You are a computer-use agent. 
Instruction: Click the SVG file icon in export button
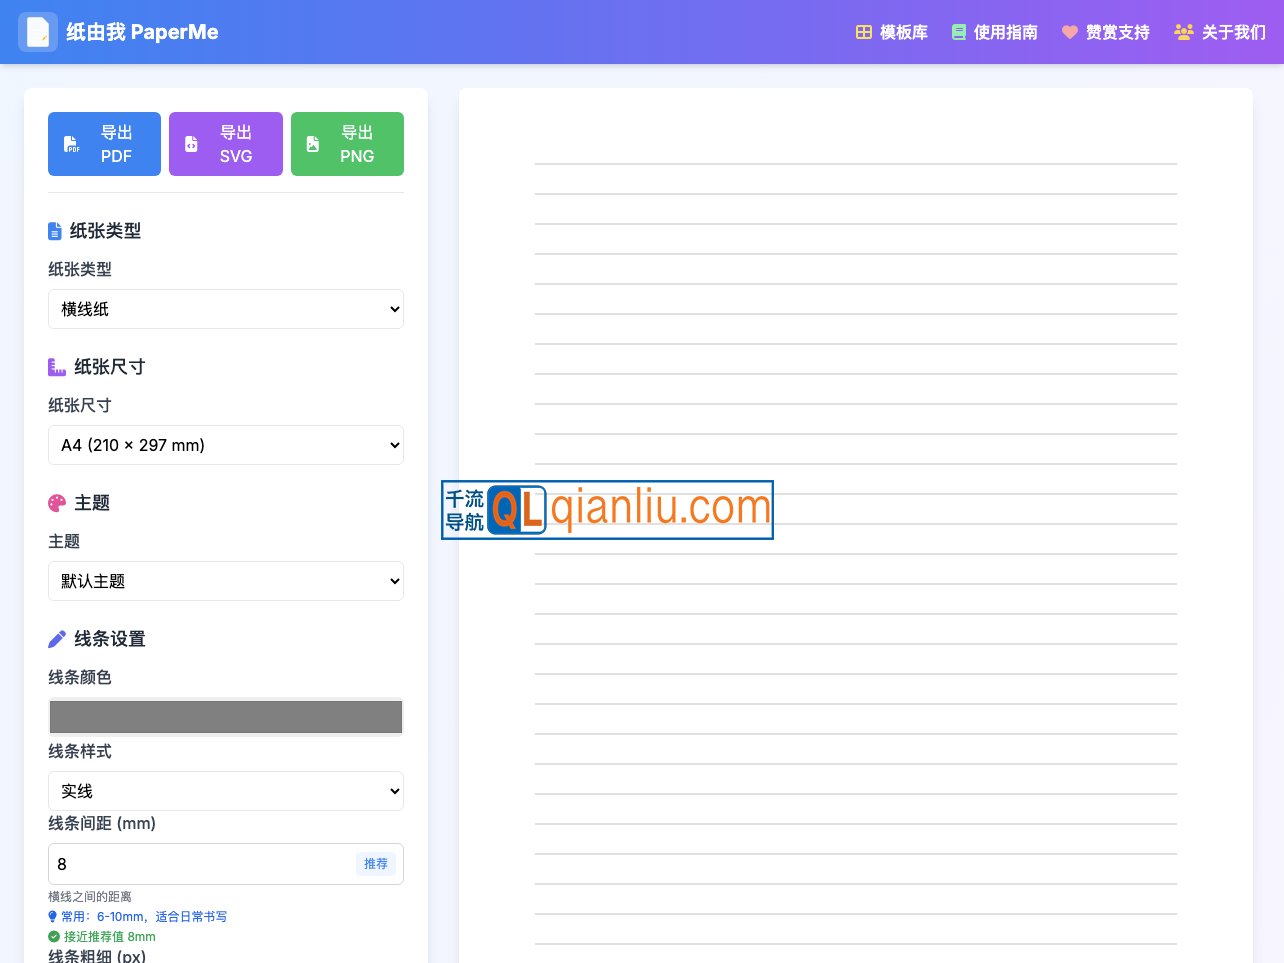(x=191, y=144)
